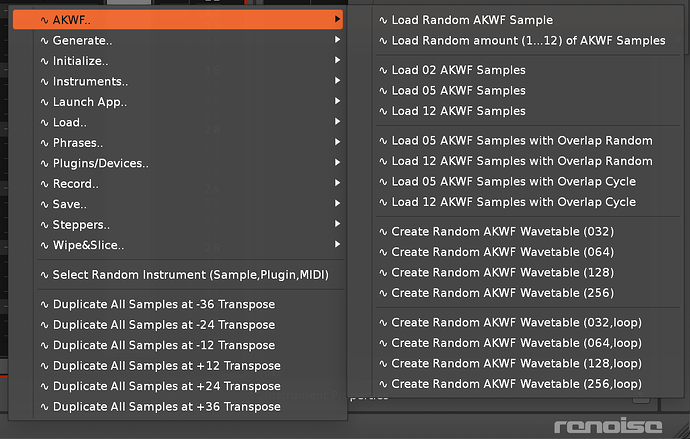690x439 pixels.
Task: Open the Initialize.. submenu
Action: (x=178, y=61)
